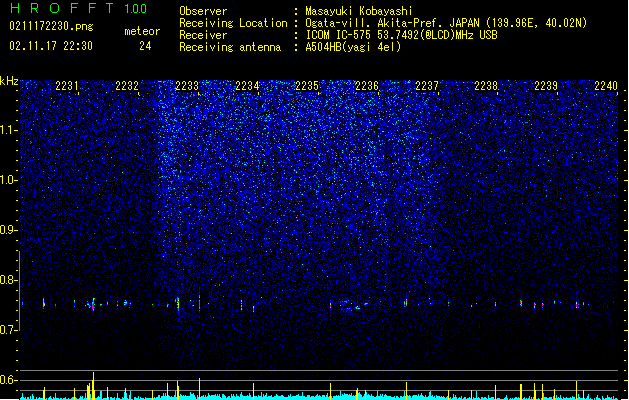Click the Receiving Location label
629x400 pixels.
tap(233, 23)
